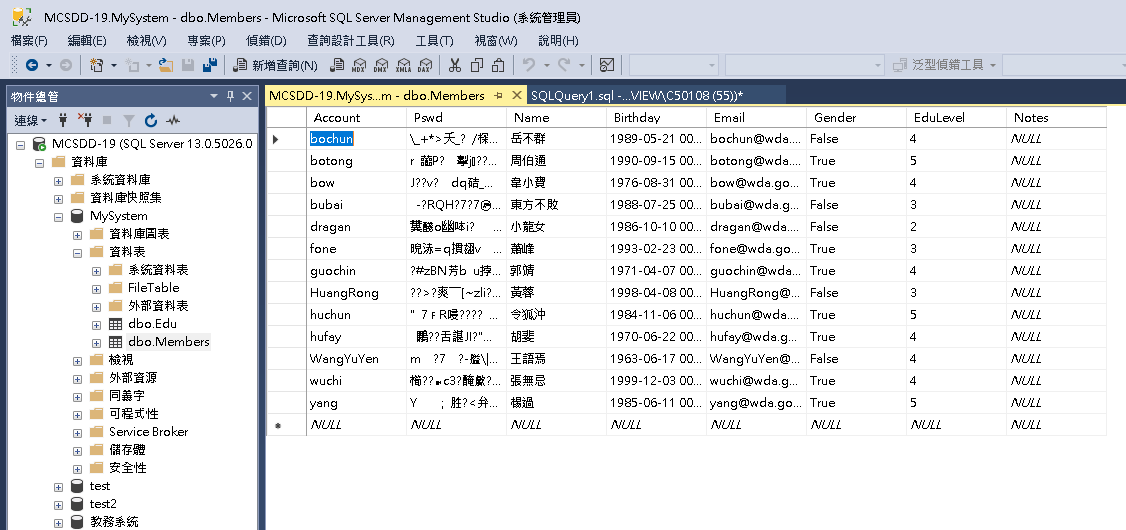Close the dbo.Members tab

pyautogui.click(x=516, y=95)
